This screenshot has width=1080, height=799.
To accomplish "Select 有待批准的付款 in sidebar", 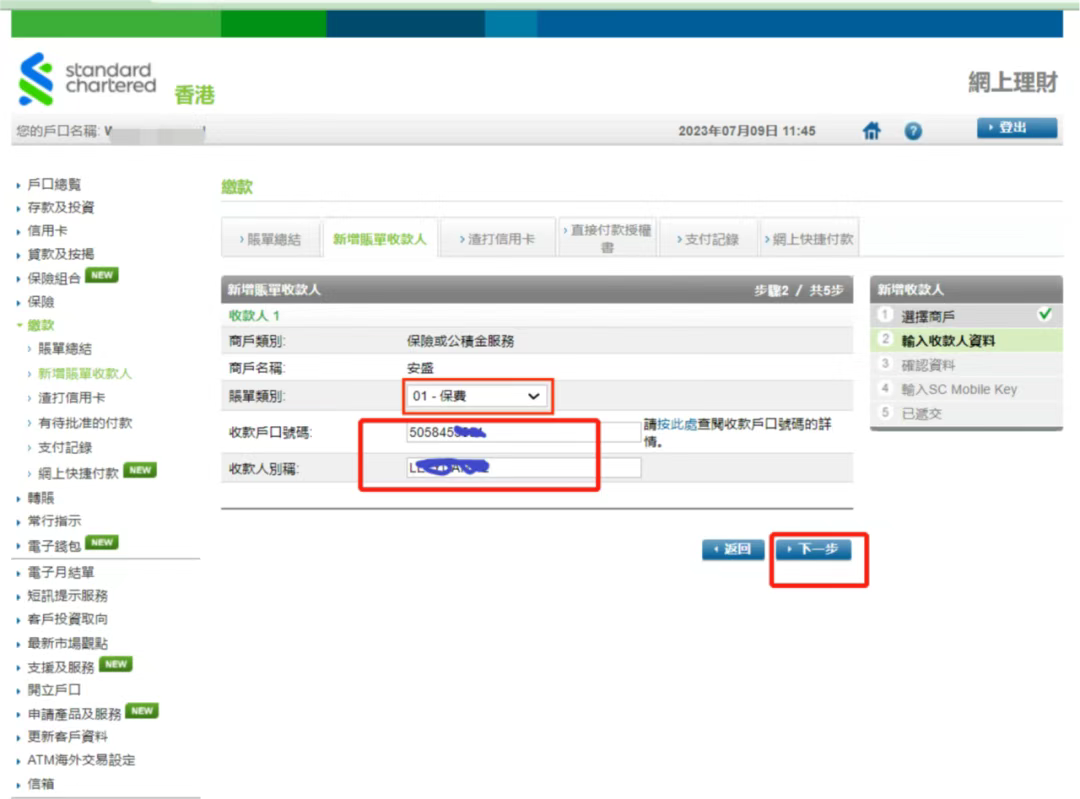I will click(85, 423).
